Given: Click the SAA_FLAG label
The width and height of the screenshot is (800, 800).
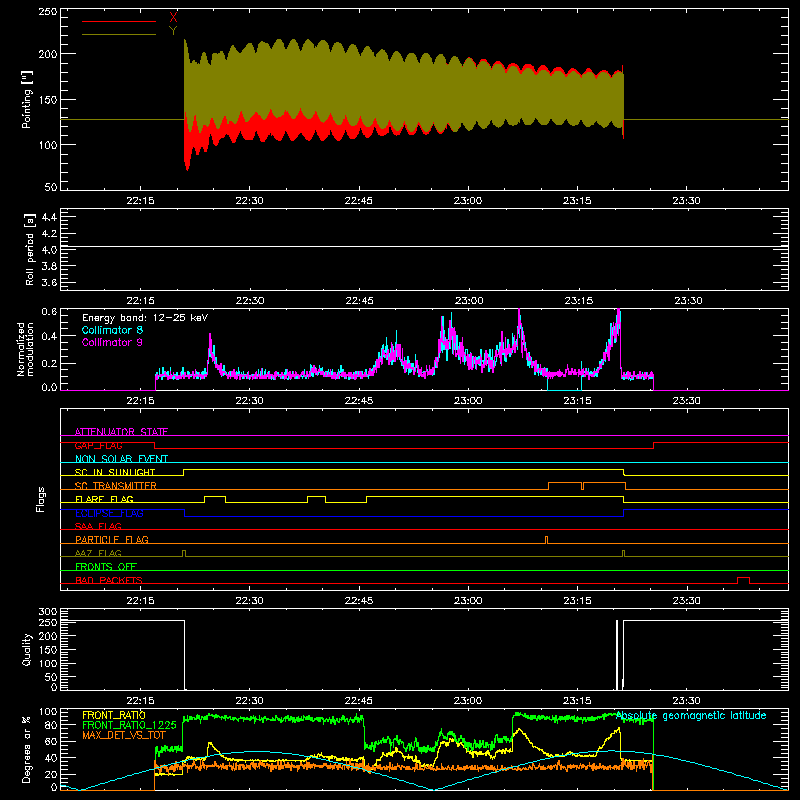Looking at the screenshot, I should (x=98, y=526).
